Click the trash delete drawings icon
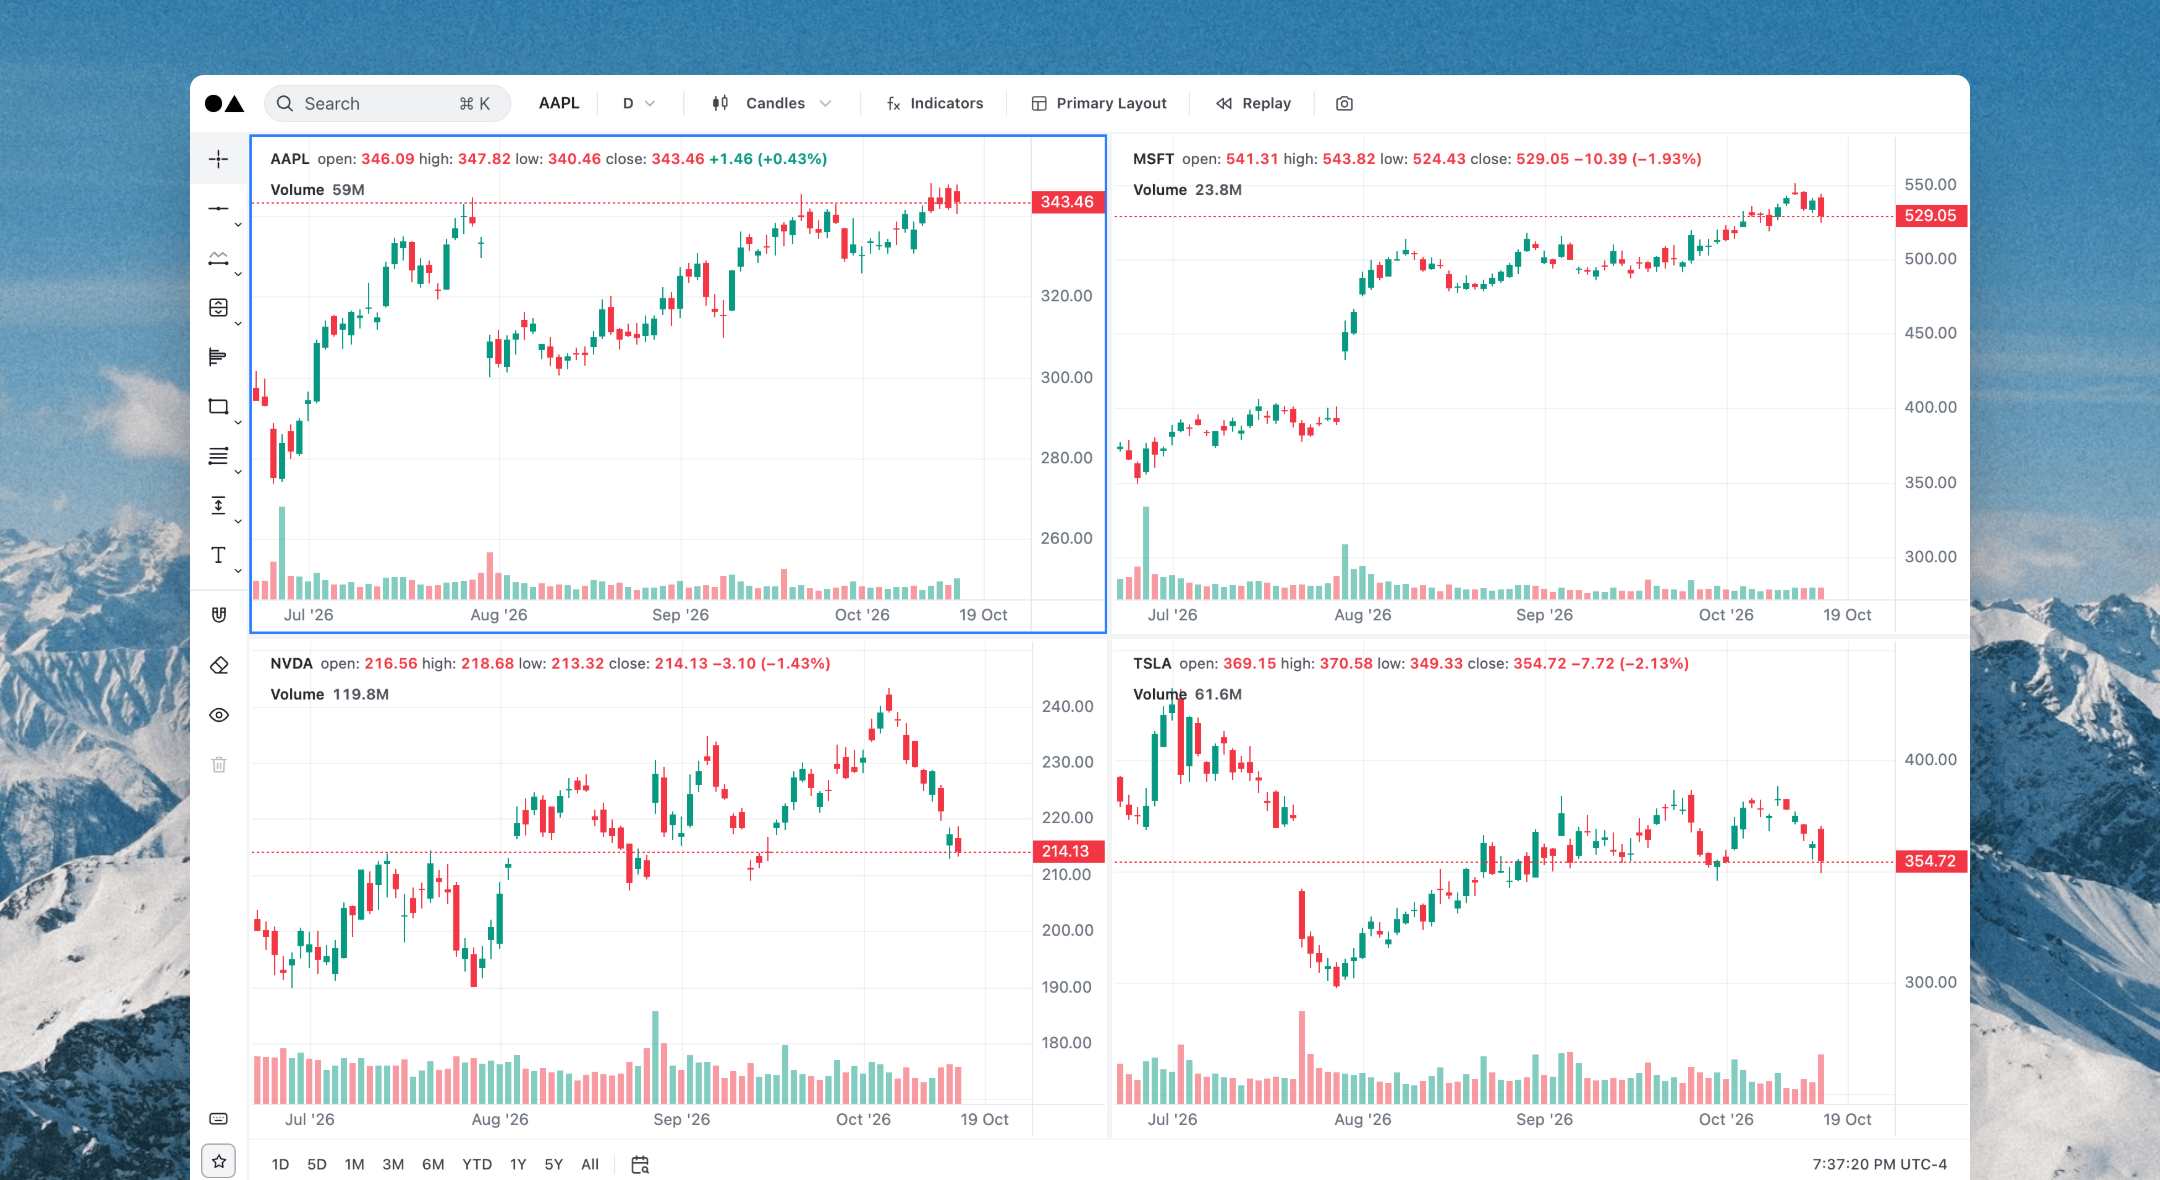The height and width of the screenshot is (1180, 2160). [219, 765]
